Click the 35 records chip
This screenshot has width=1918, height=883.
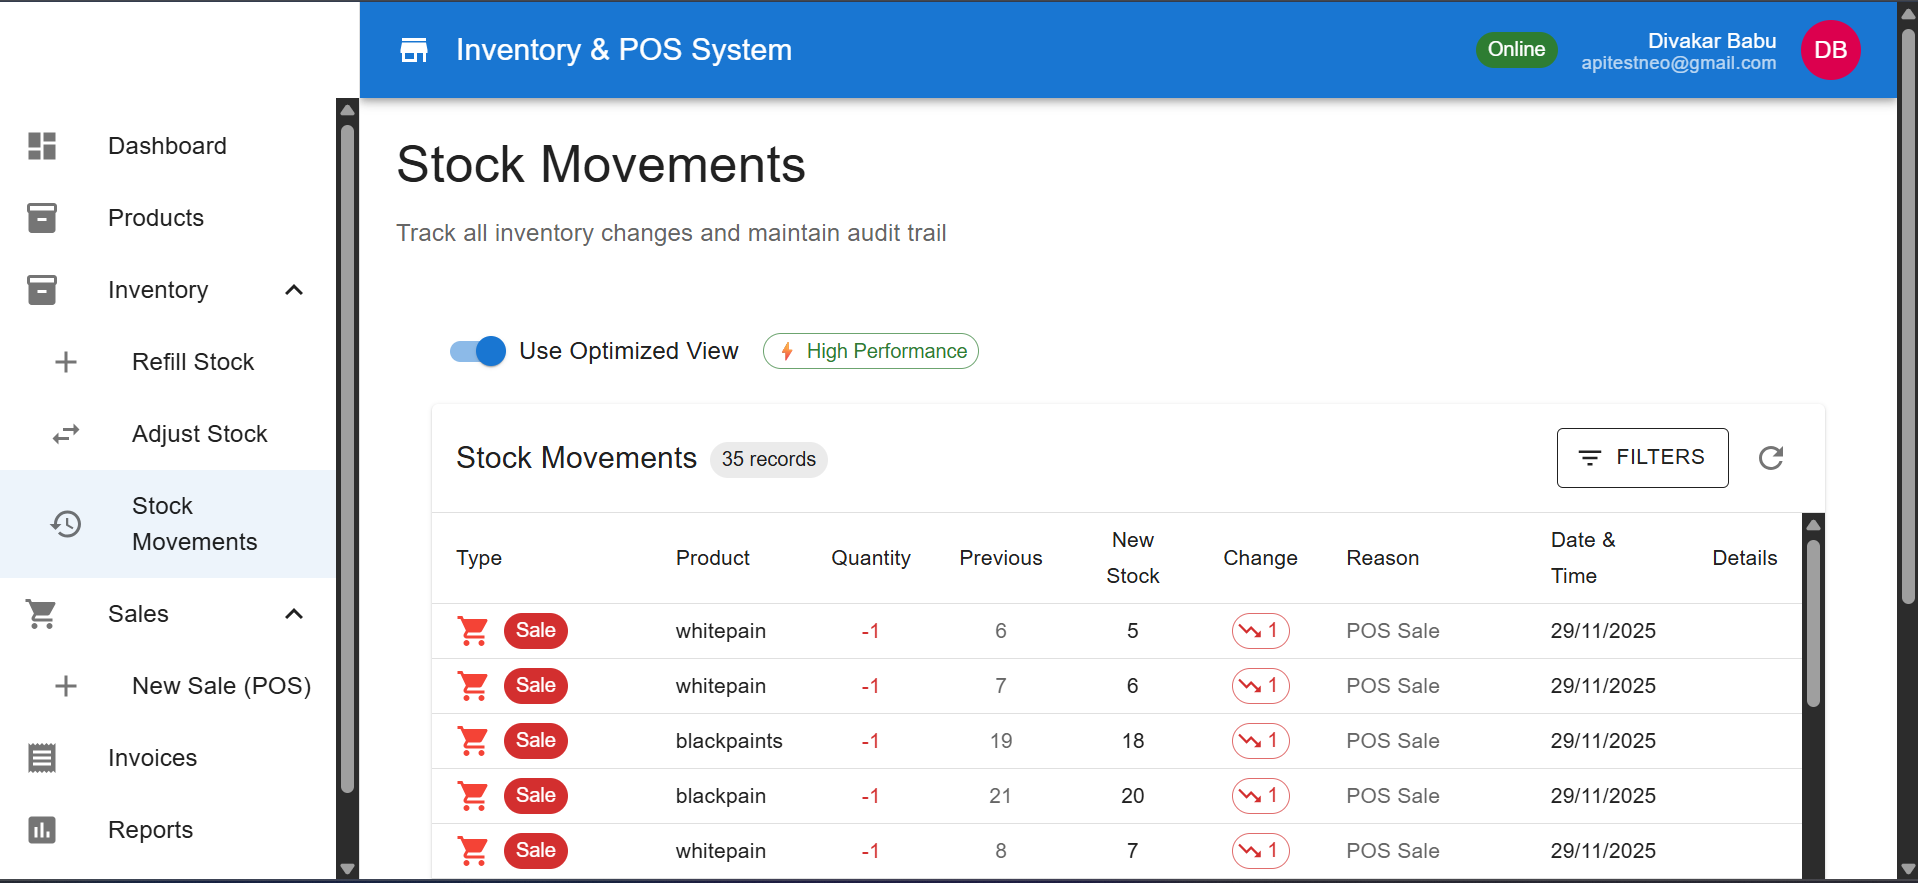[768, 459]
